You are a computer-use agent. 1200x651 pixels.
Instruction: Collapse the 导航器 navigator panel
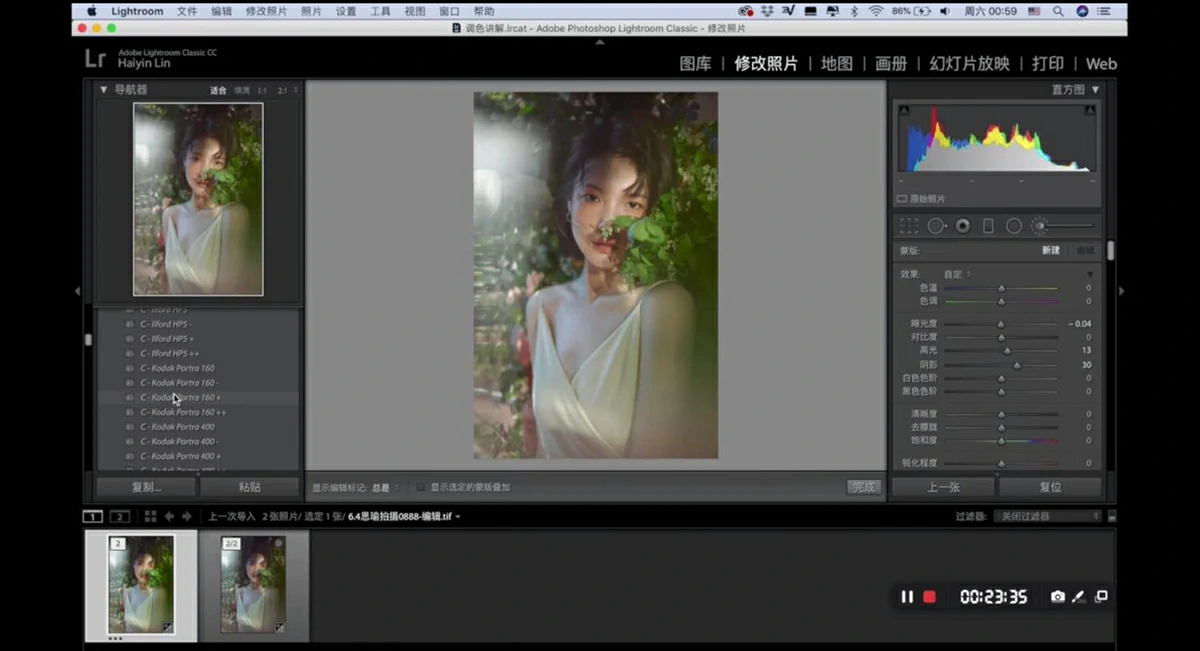click(103, 89)
